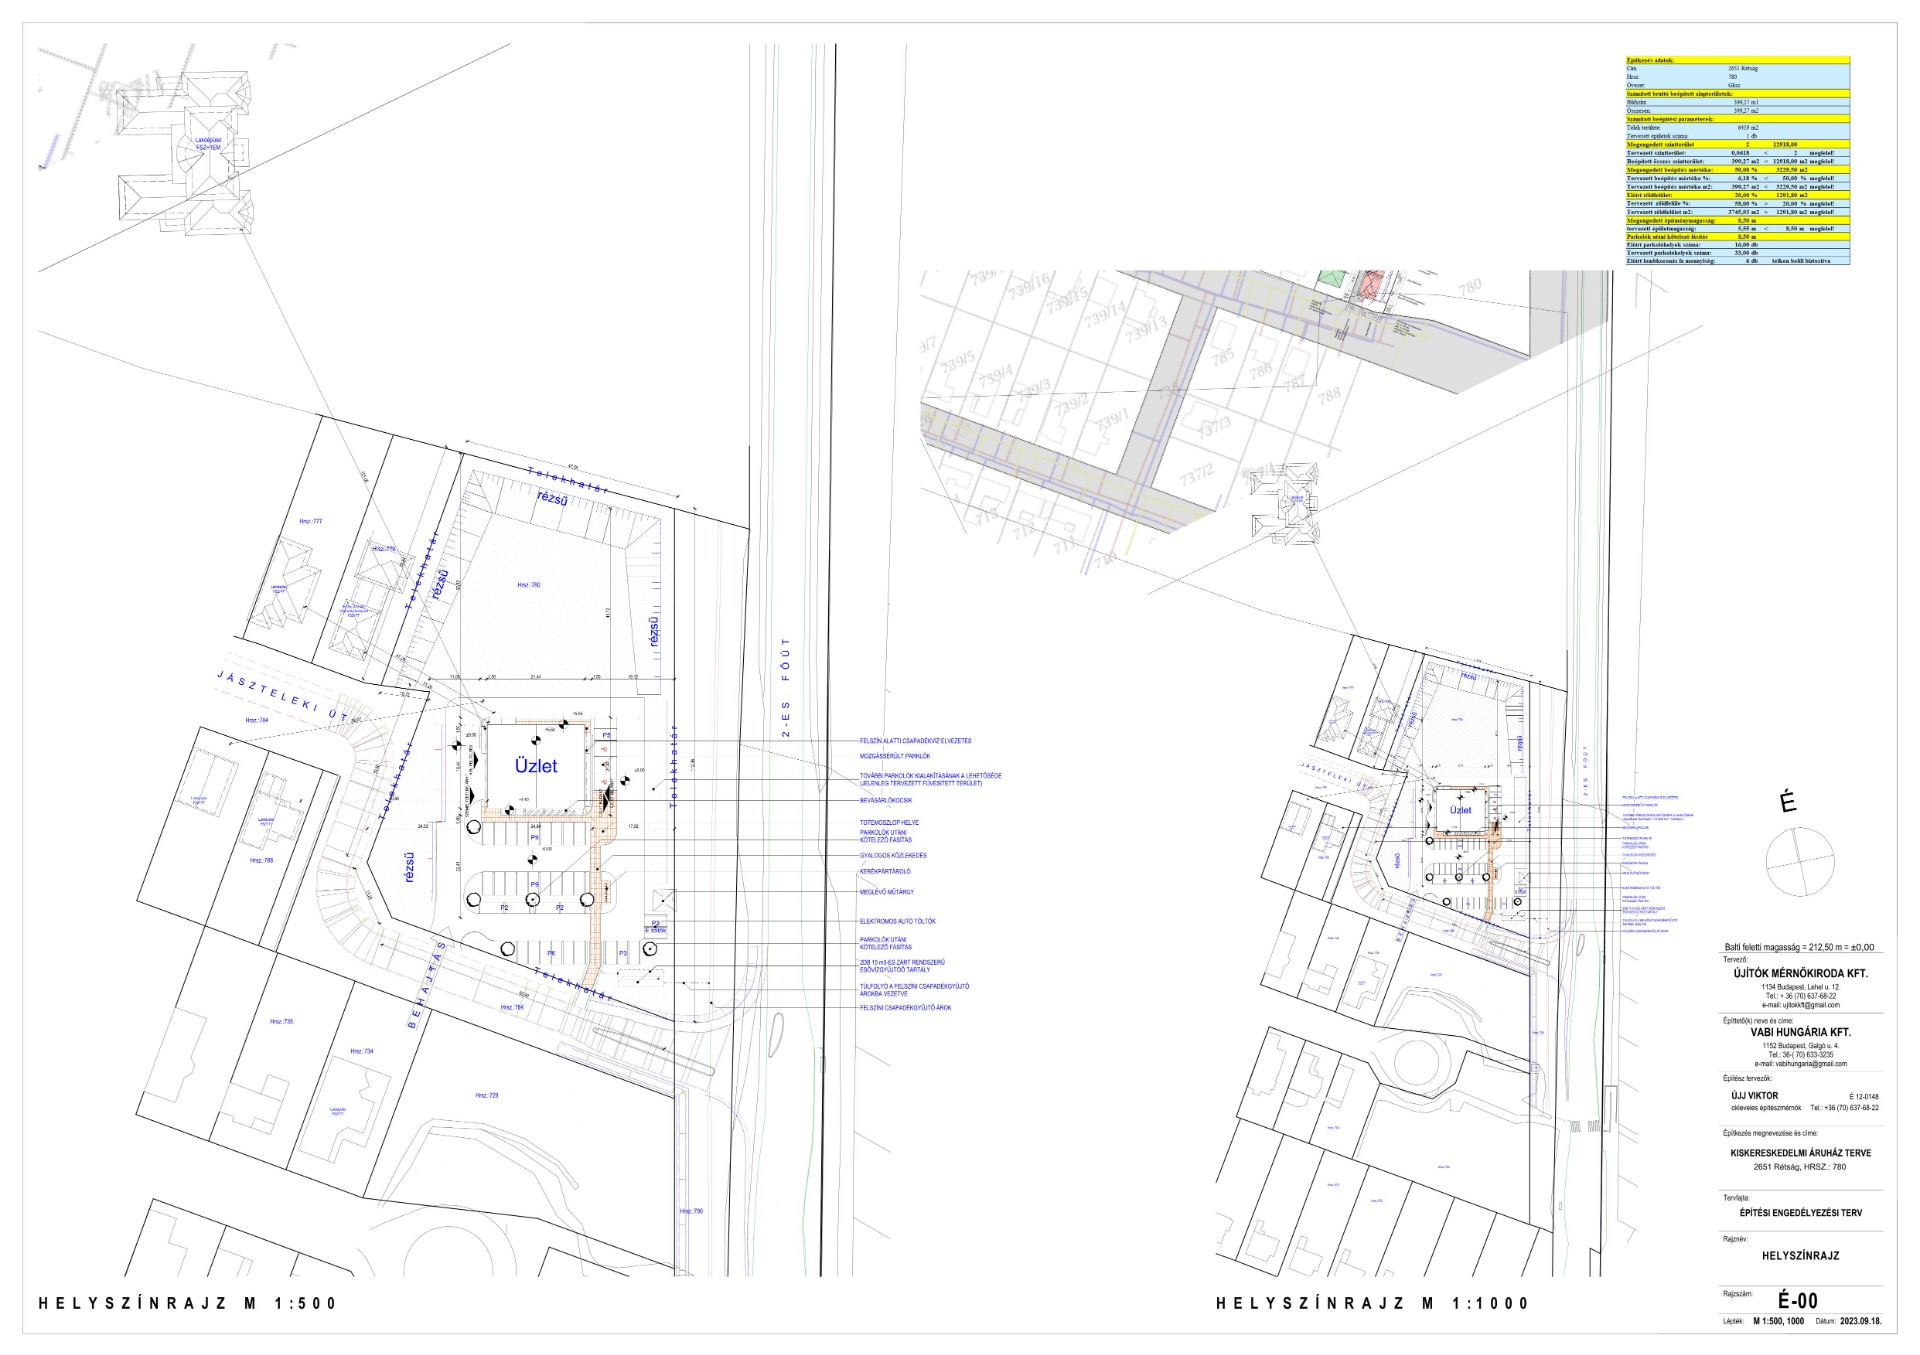Select the É-00 drawing number

pyautogui.click(x=1798, y=1300)
